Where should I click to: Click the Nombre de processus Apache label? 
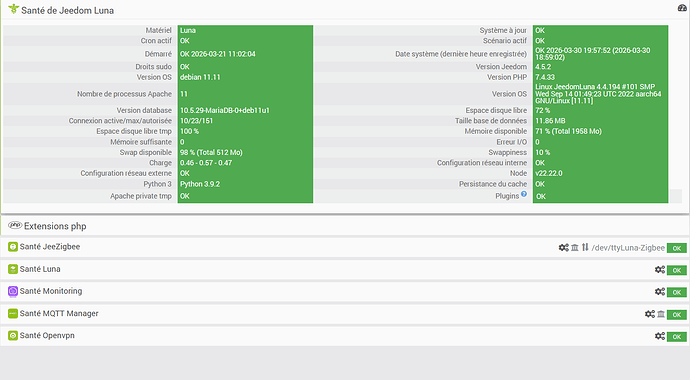pyautogui.click(x=125, y=94)
